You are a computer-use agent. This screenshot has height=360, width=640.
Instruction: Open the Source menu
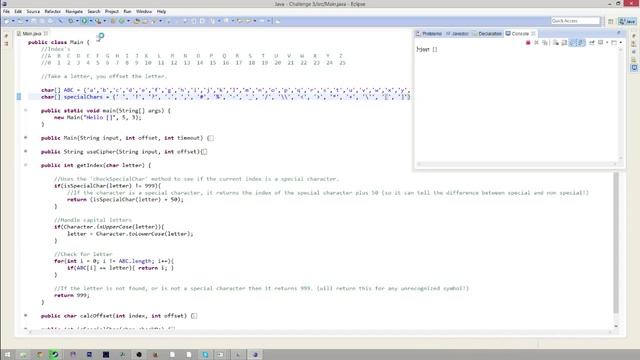coord(33,11)
